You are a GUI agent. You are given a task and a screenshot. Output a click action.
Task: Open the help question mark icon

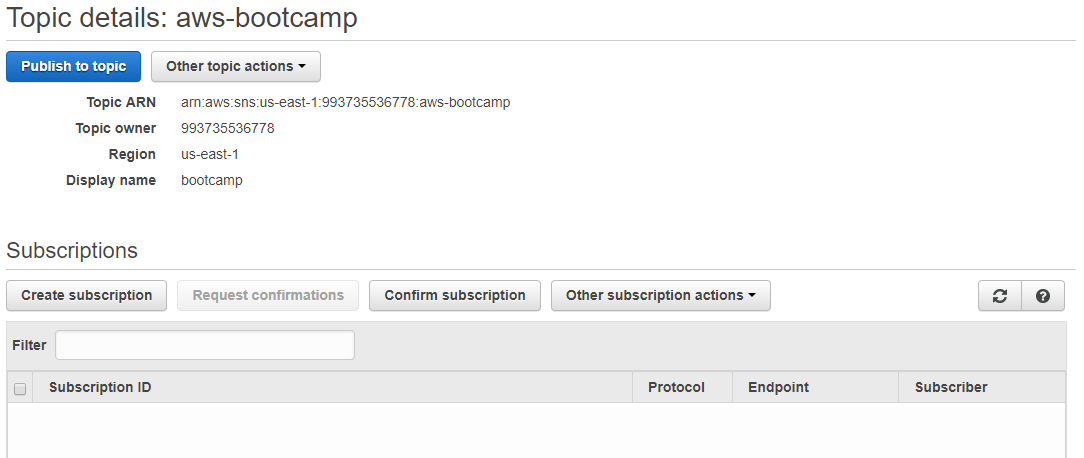click(1043, 295)
